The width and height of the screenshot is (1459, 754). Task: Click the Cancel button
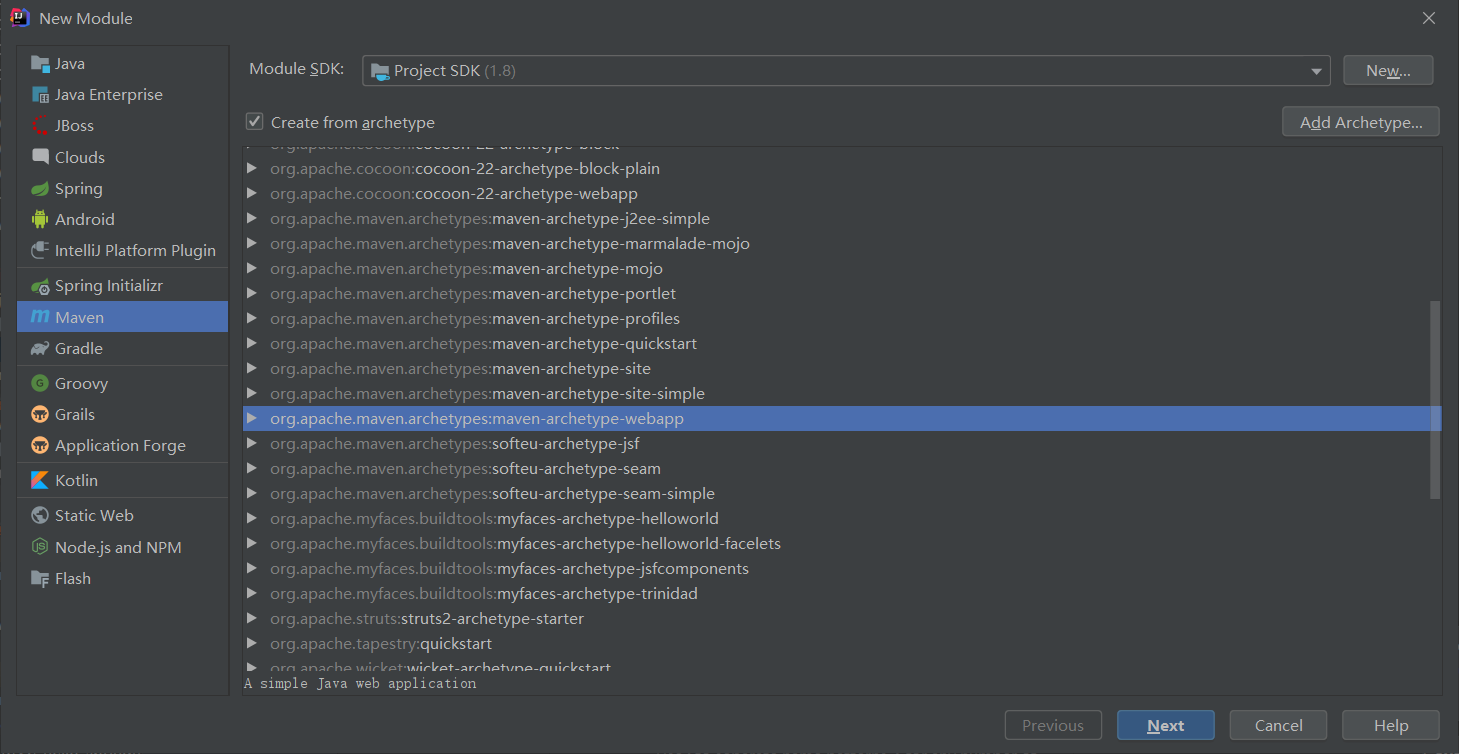[x=1278, y=726]
